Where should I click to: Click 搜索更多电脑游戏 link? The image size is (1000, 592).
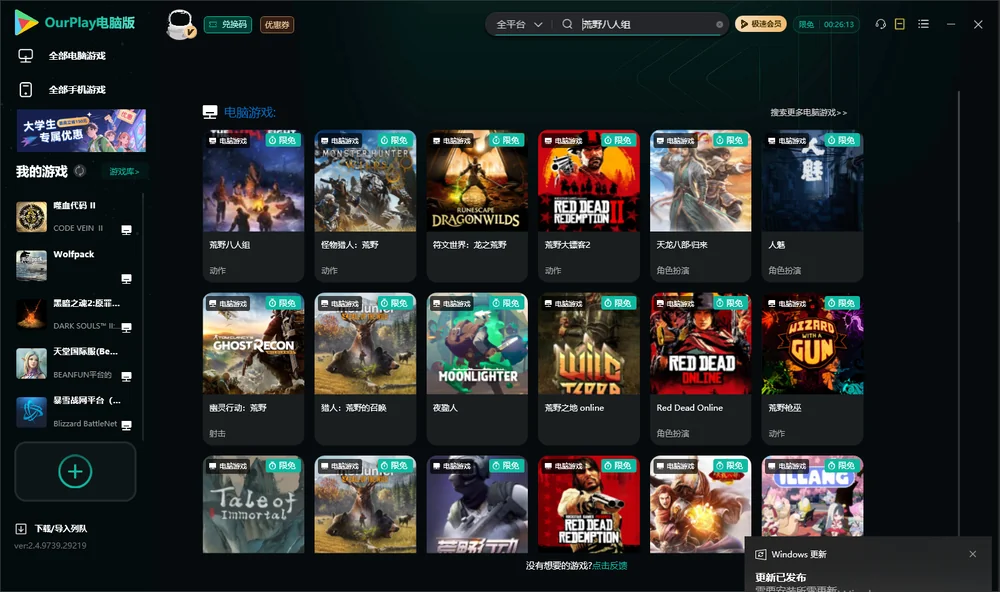(808, 113)
